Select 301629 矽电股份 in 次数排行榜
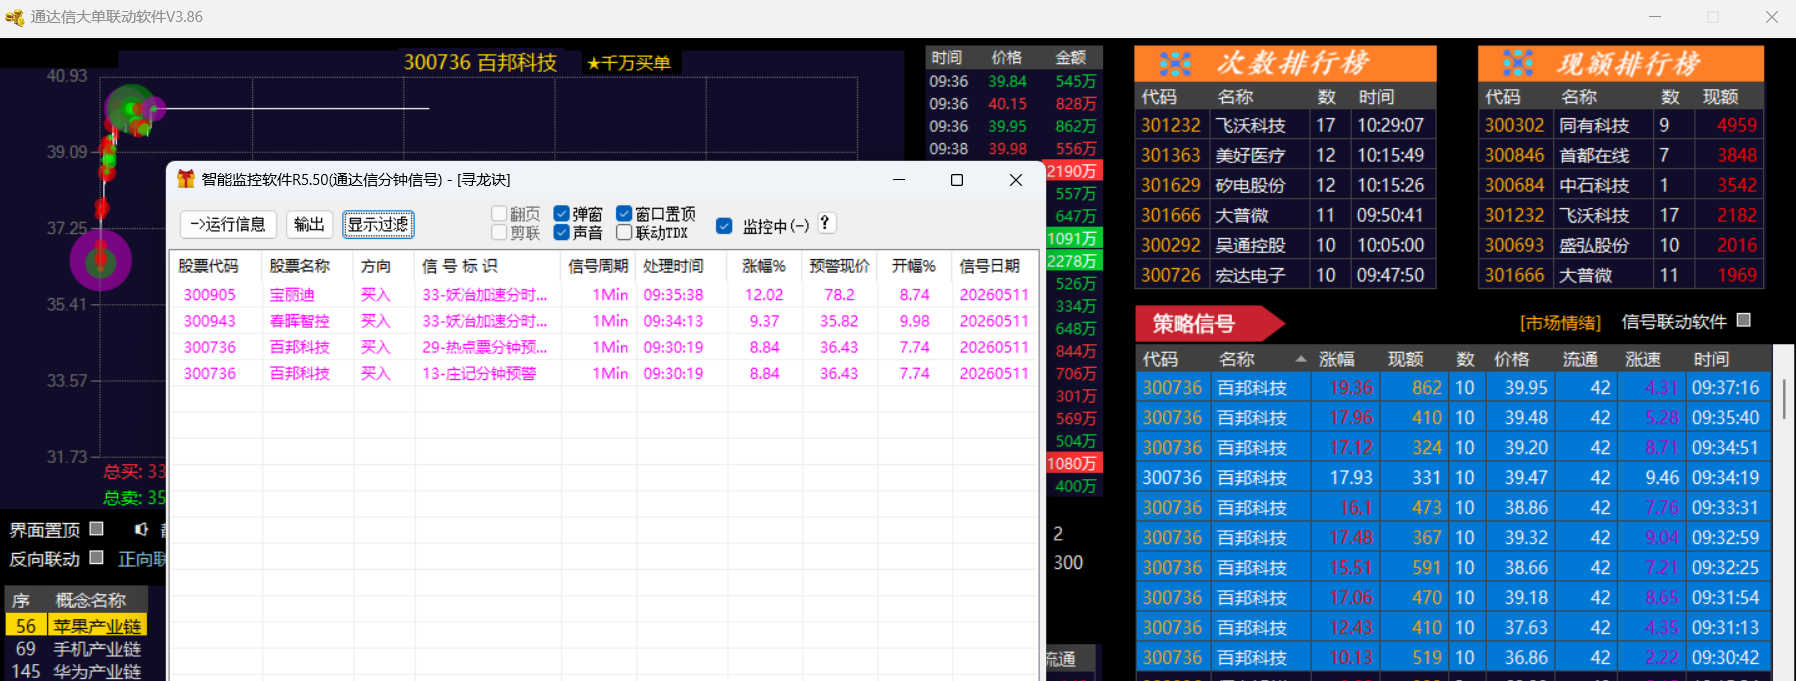The image size is (1796, 681). pyautogui.click(x=1285, y=185)
